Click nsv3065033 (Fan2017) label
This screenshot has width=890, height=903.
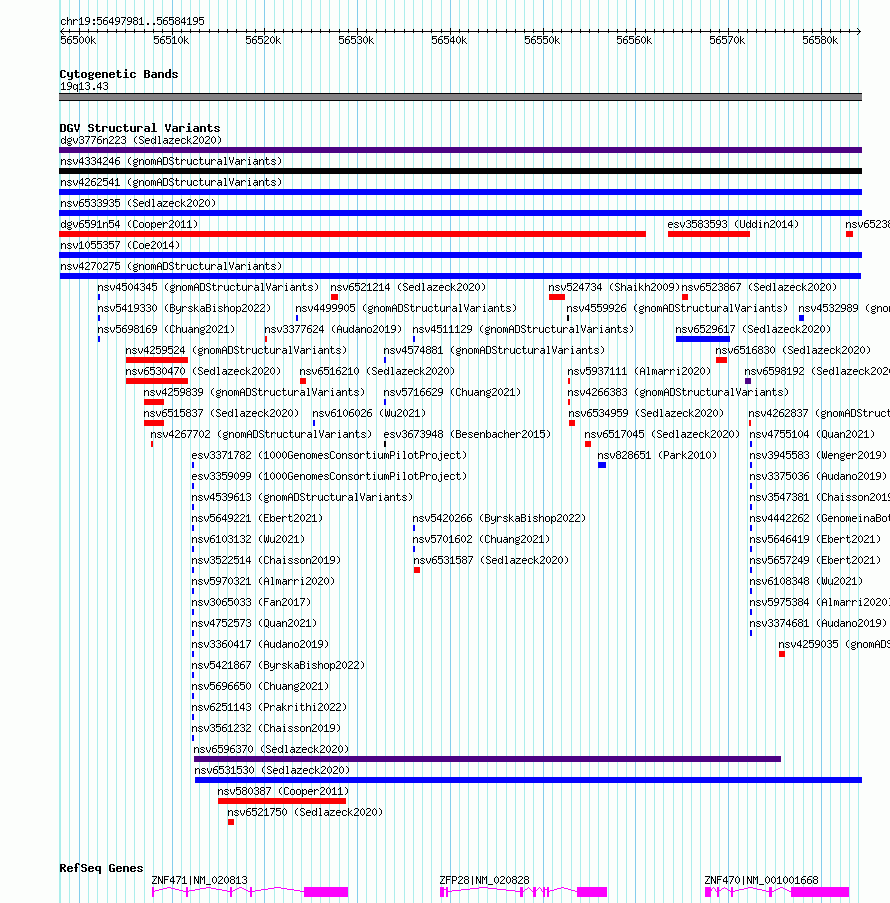pyautogui.click(x=251, y=603)
